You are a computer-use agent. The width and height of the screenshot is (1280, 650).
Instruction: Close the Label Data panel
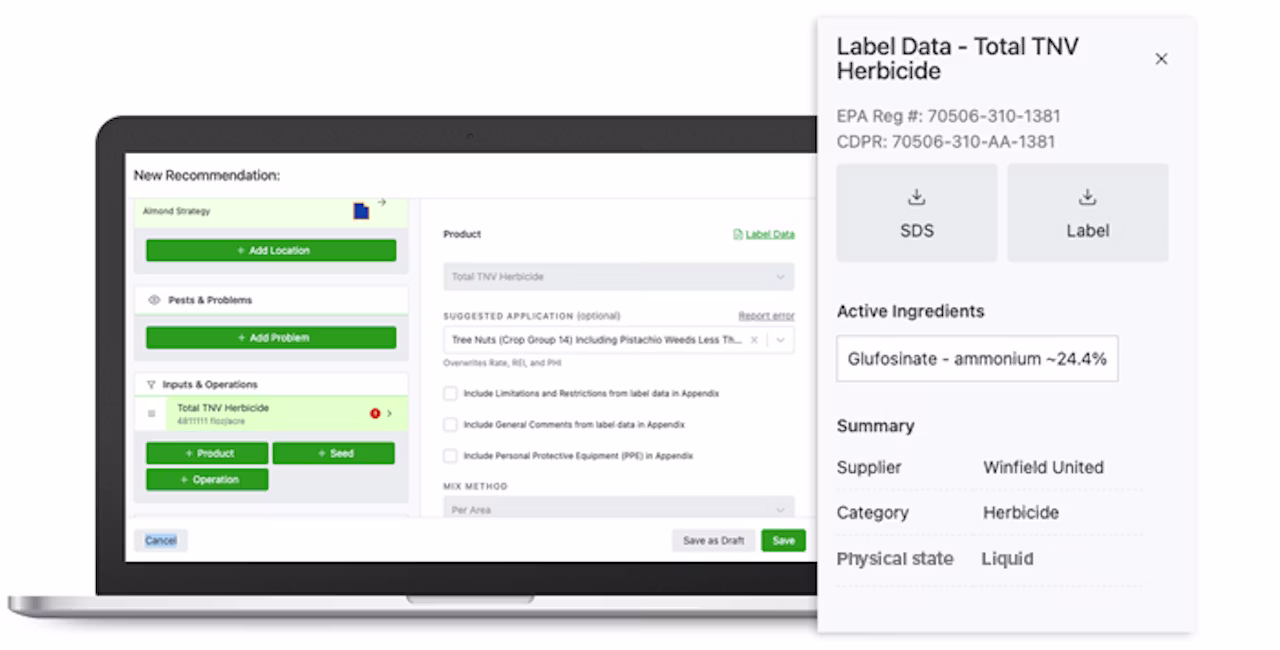[1161, 59]
